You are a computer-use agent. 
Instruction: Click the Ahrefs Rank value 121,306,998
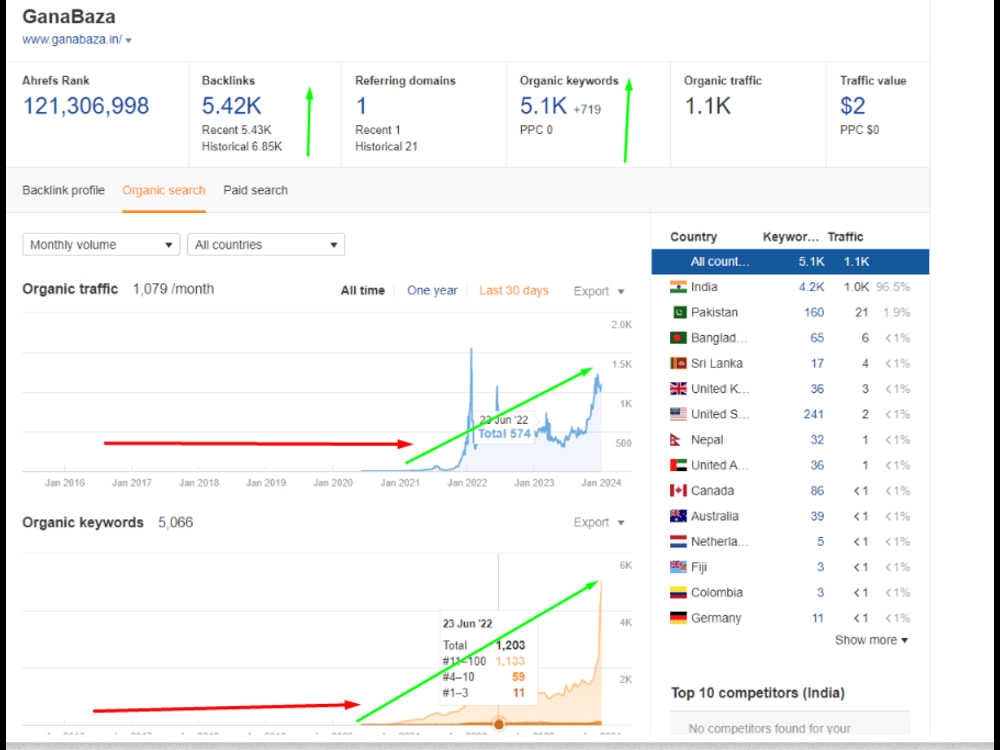coord(86,106)
